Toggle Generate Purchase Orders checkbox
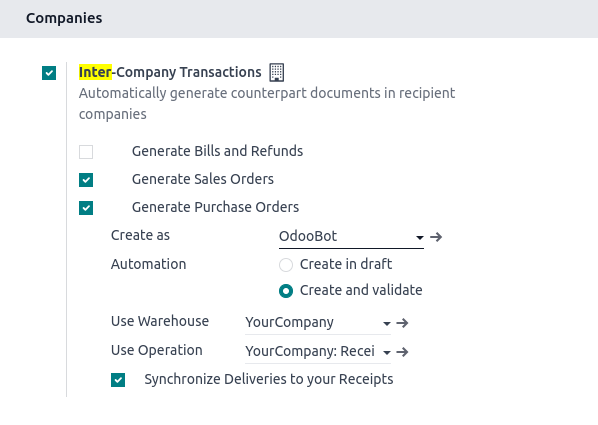 [86, 208]
